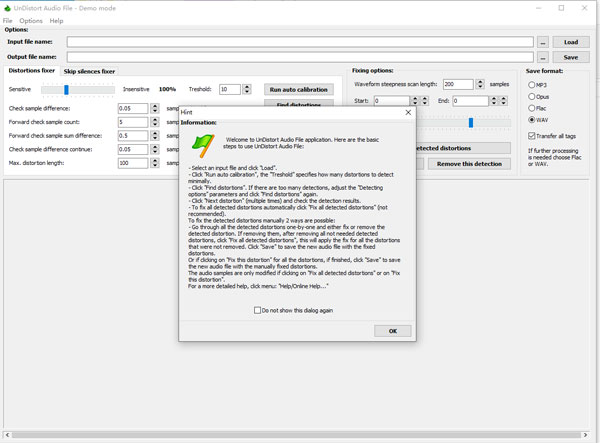This screenshot has height=443, width=600.
Task: Open the Options menu
Action: point(31,21)
